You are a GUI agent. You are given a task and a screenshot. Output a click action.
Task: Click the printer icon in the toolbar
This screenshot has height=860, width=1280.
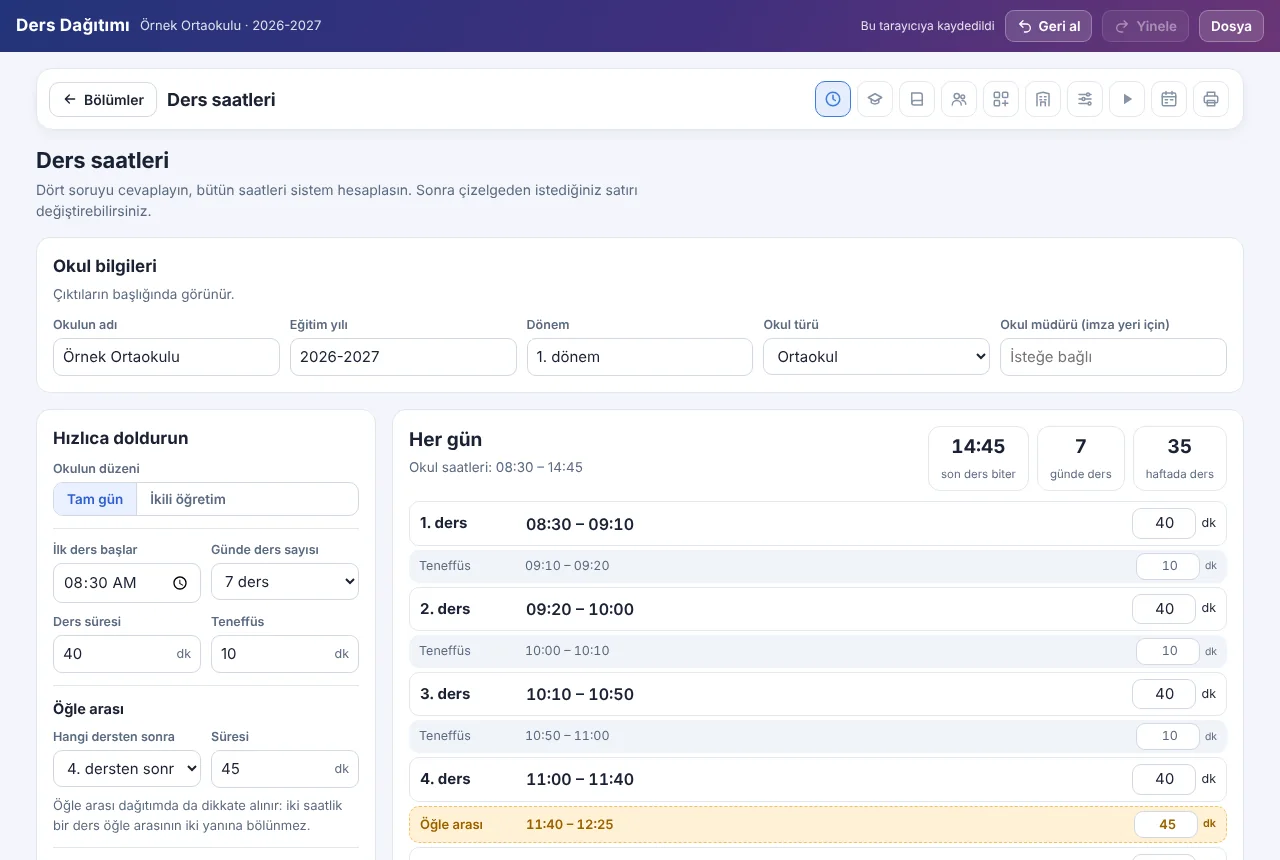tap(1211, 99)
